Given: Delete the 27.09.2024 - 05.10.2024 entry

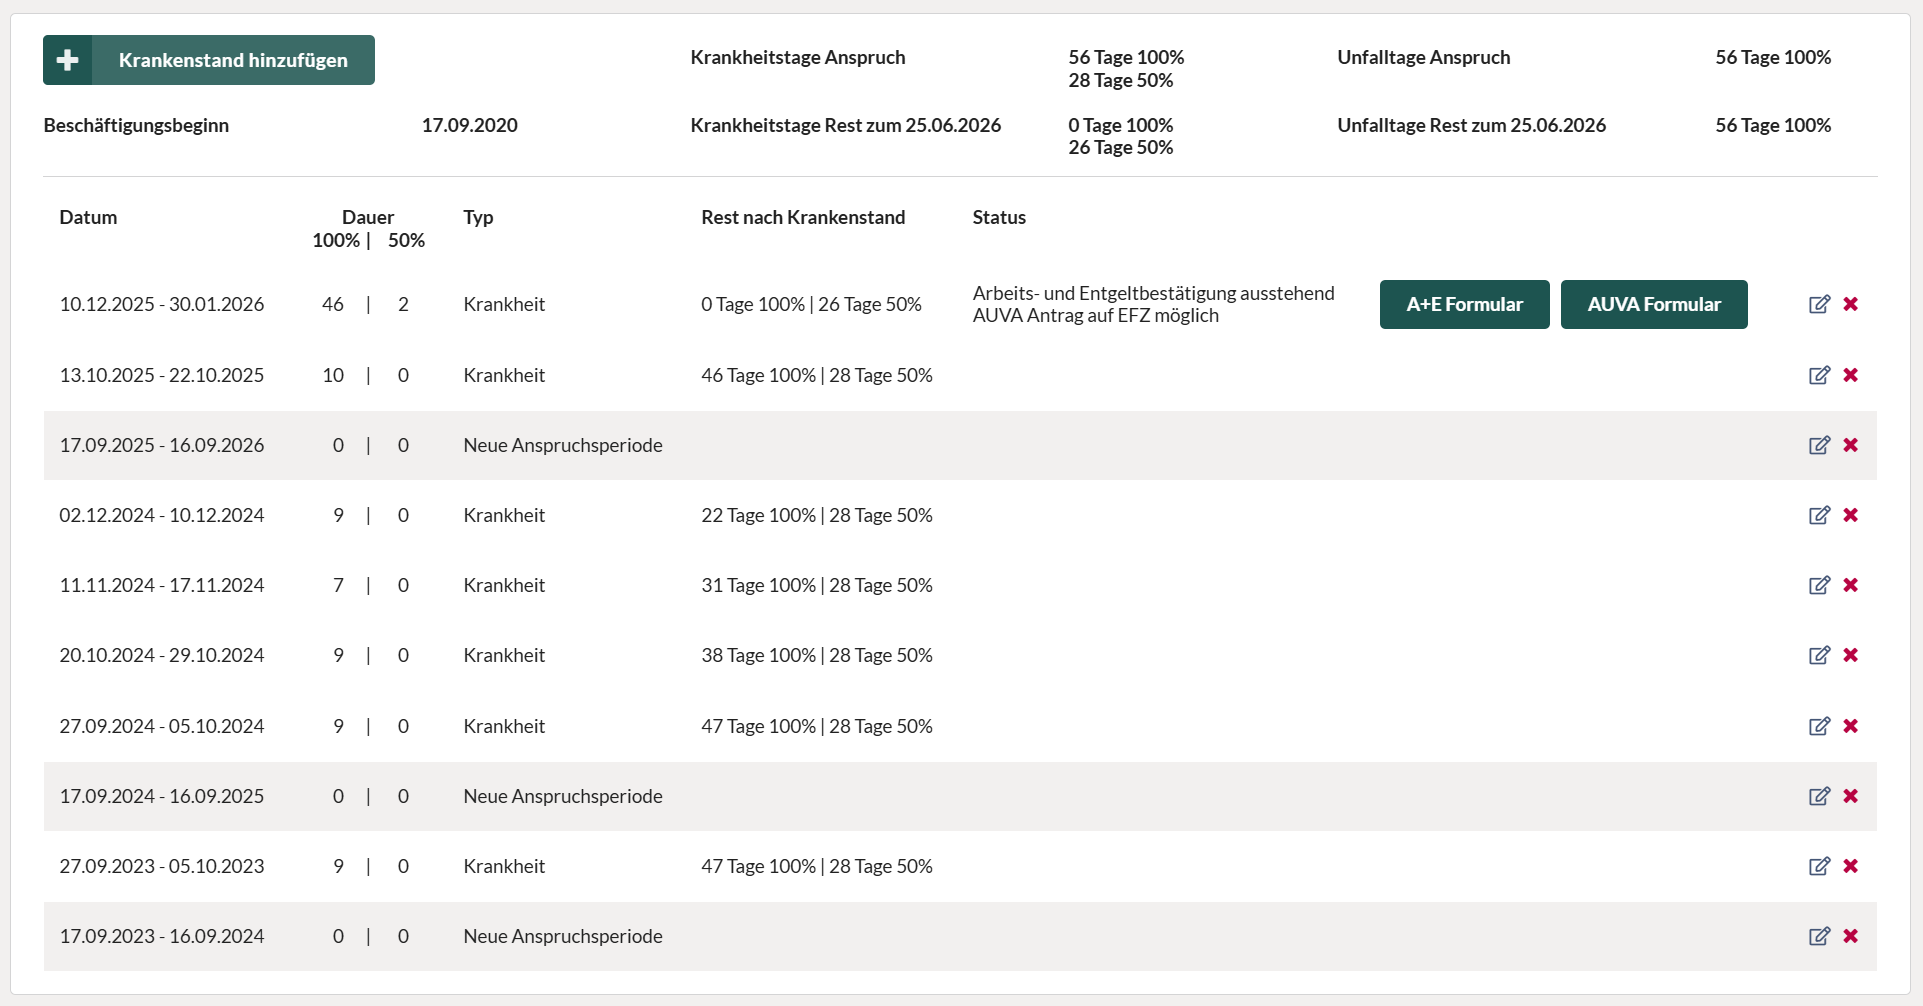Looking at the screenshot, I should (x=1851, y=726).
